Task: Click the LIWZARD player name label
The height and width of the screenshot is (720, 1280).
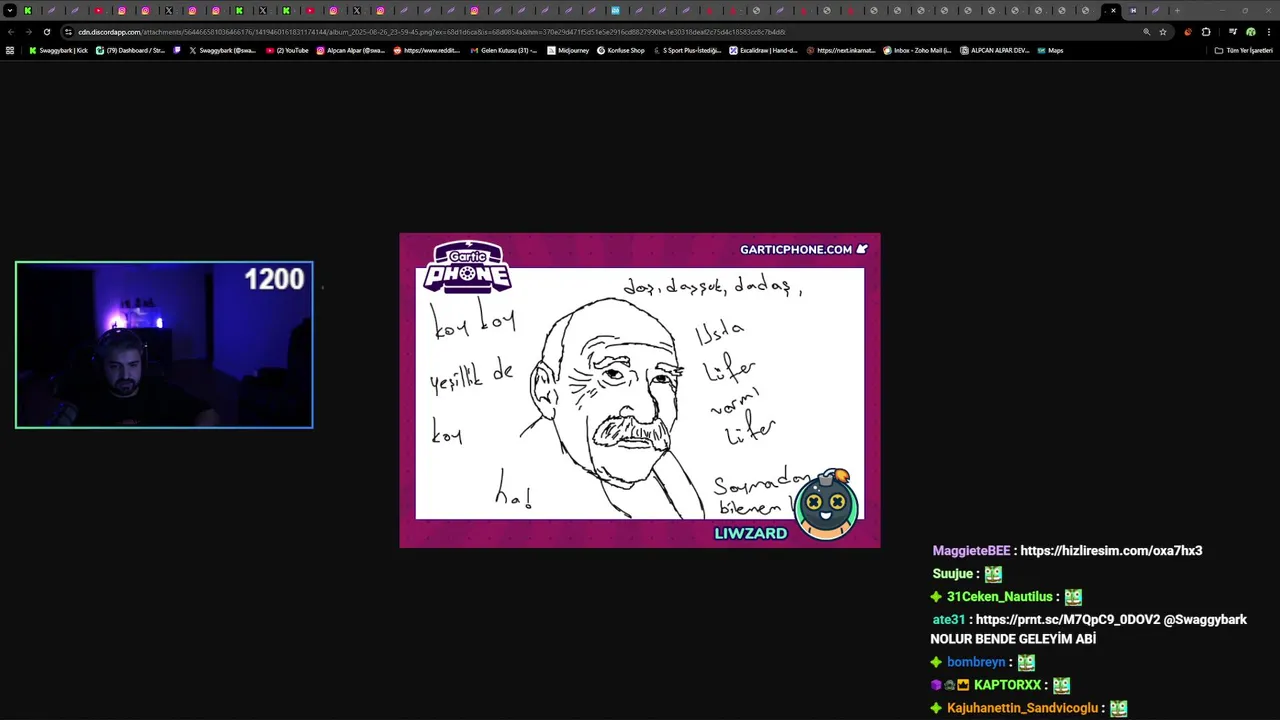Action: click(x=750, y=533)
